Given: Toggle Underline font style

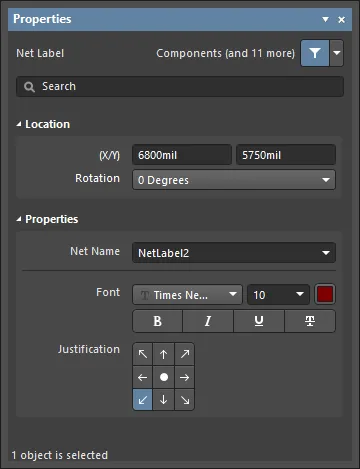Looking at the screenshot, I should 259,321.
